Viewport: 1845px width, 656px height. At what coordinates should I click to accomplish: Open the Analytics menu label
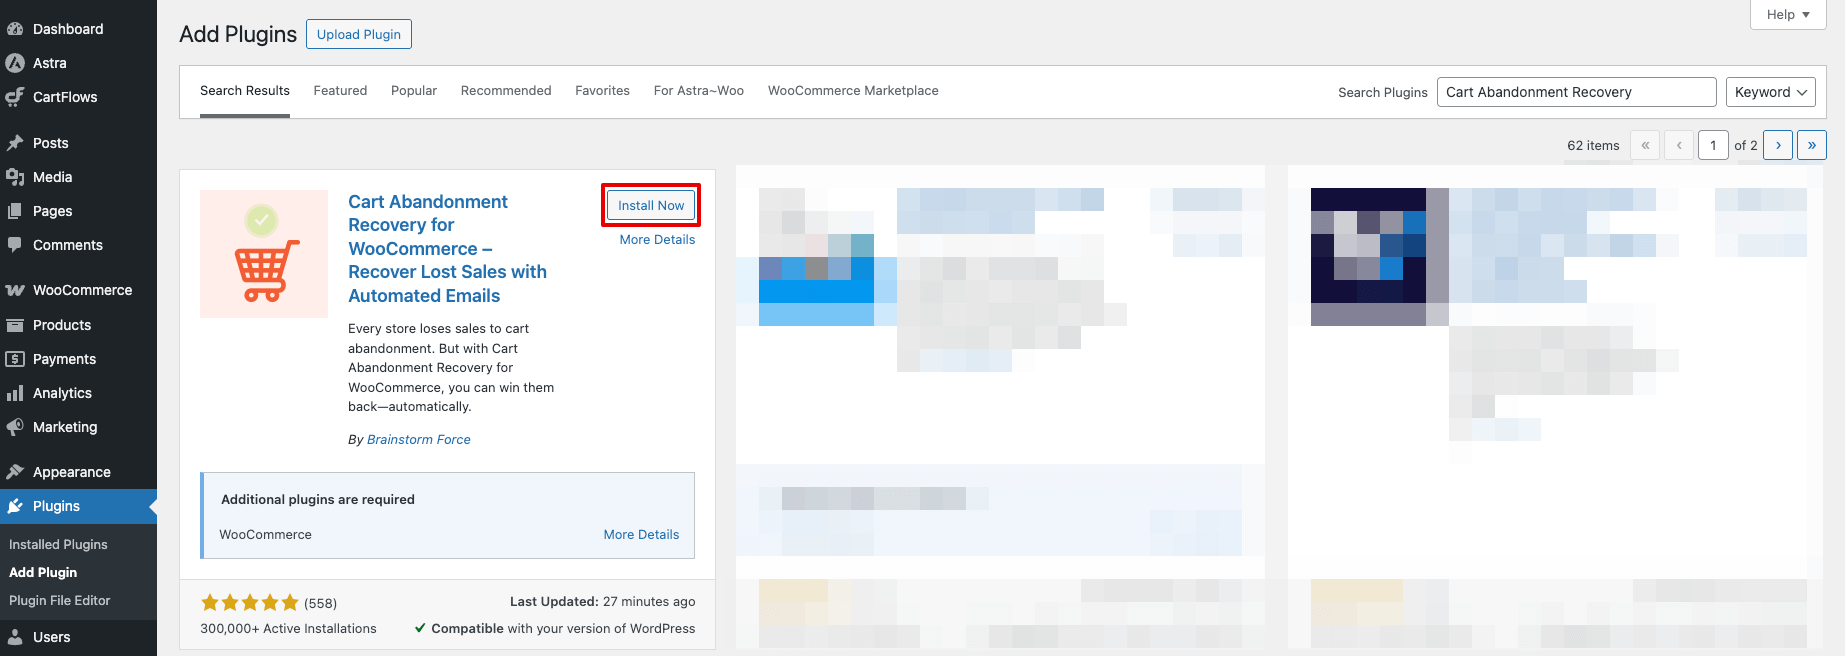coord(62,393)
